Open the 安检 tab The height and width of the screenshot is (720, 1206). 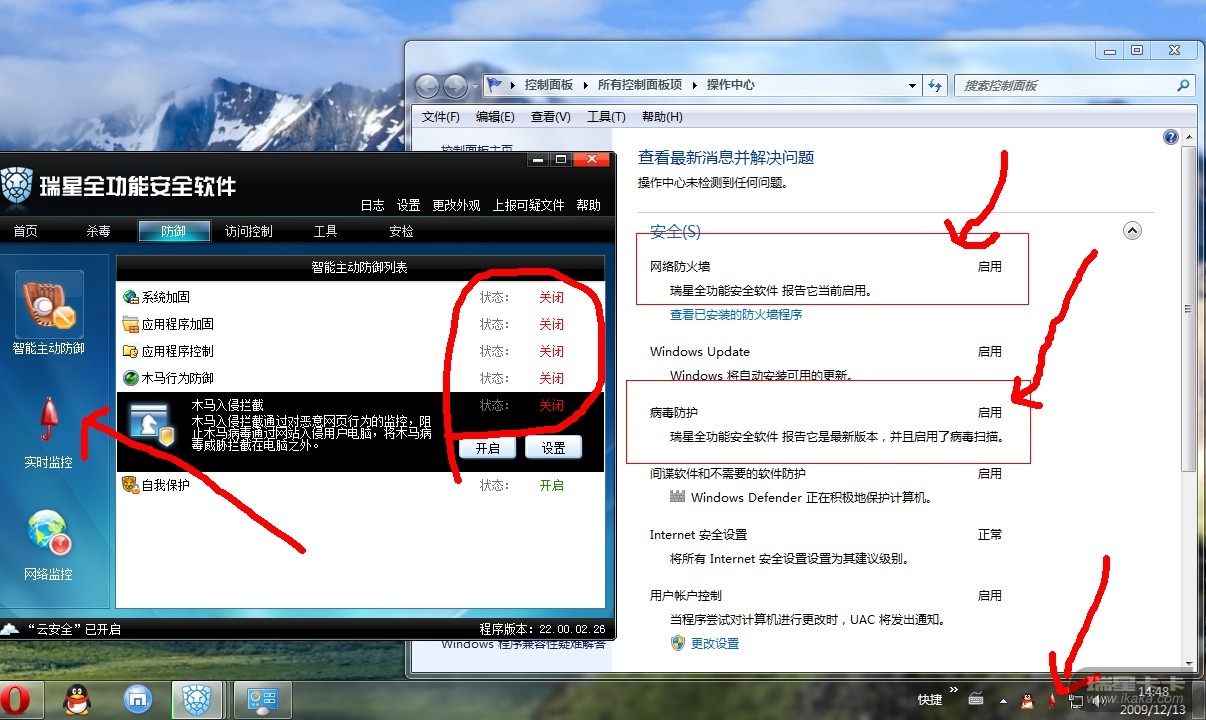coord(401,231)
